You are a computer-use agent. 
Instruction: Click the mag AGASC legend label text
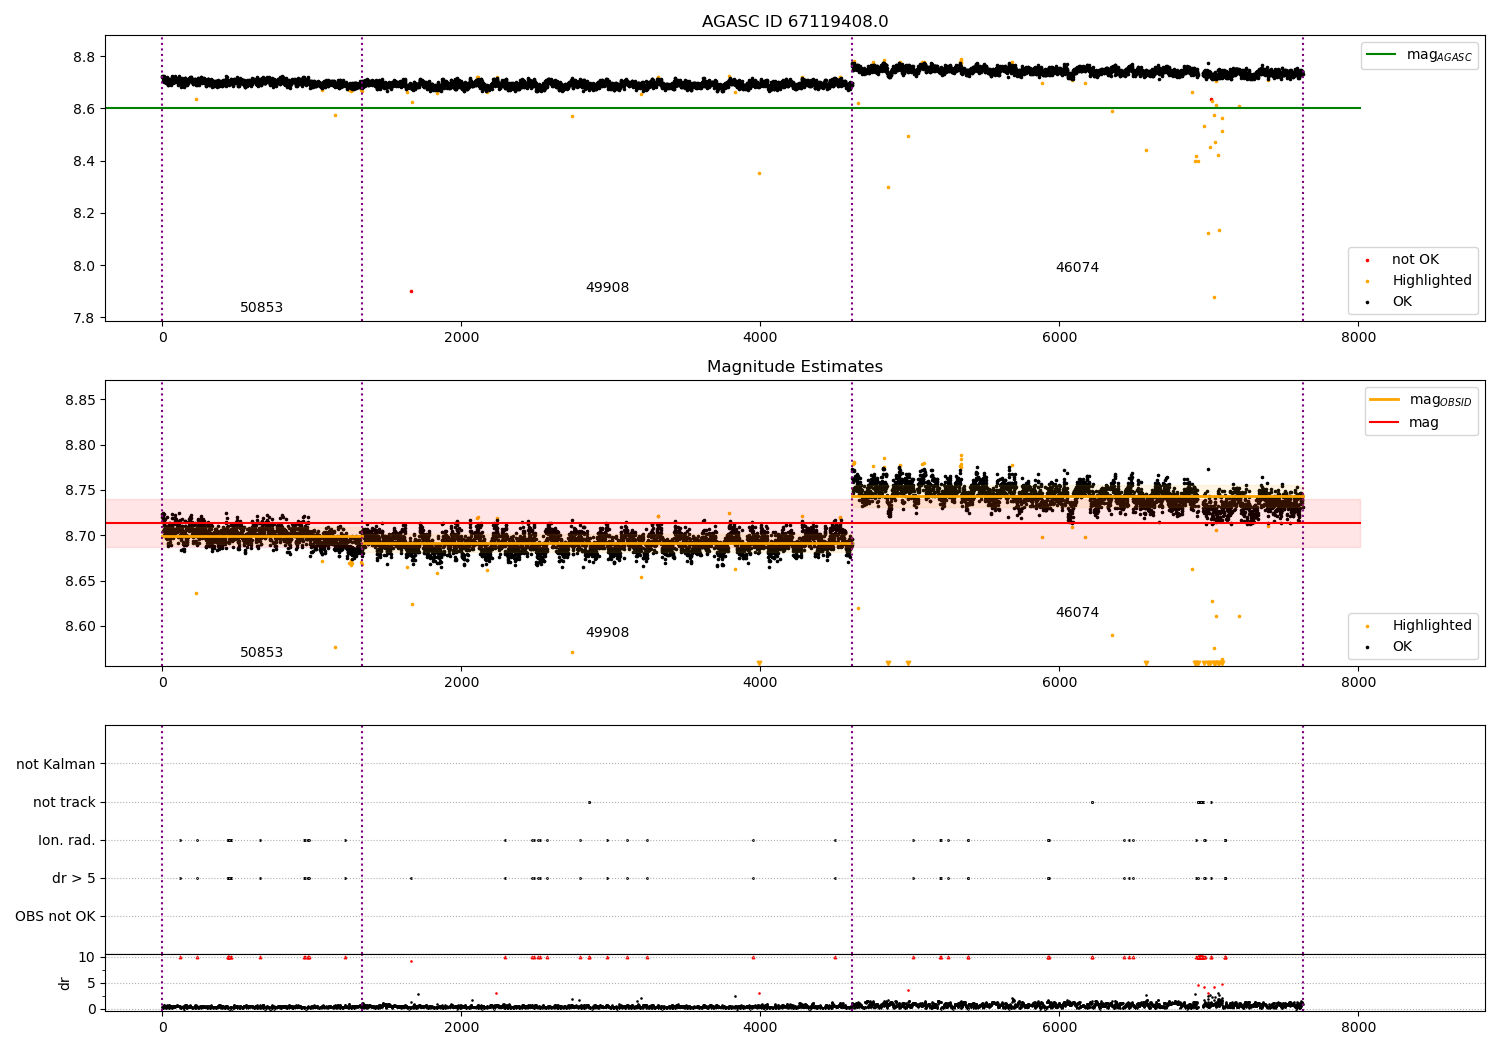click(x=1439, y=56)
